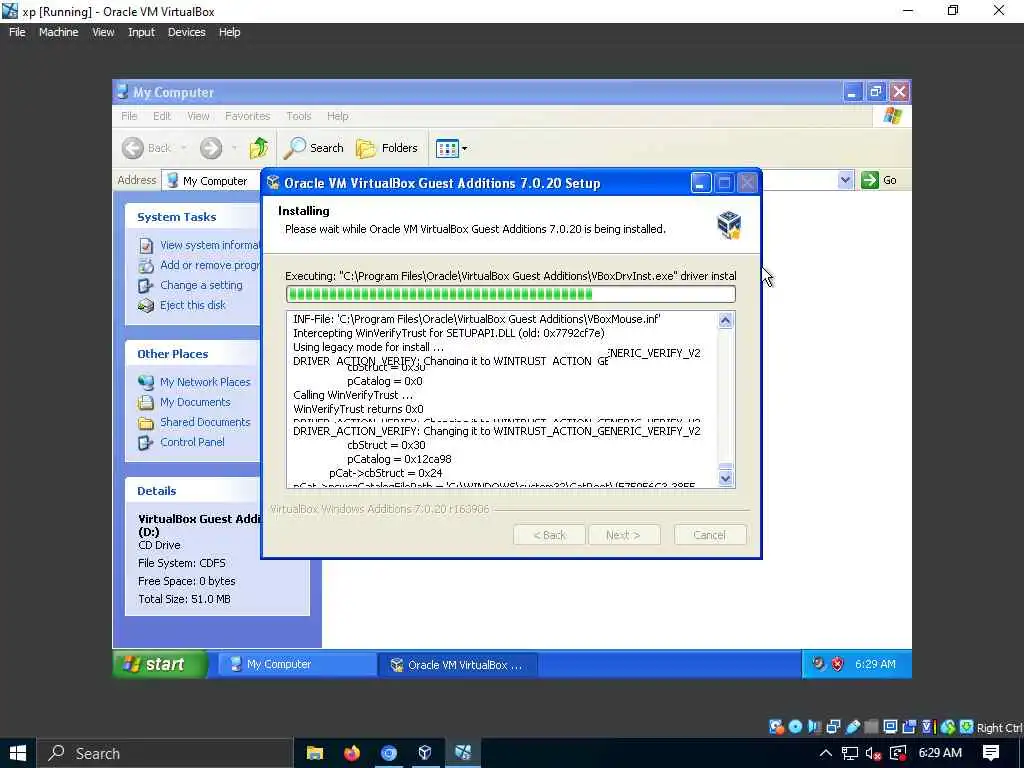Click the green Go arrow button
Viewport: 1024px width, 768px height.
pyautogui.click(x=870, y=180)
